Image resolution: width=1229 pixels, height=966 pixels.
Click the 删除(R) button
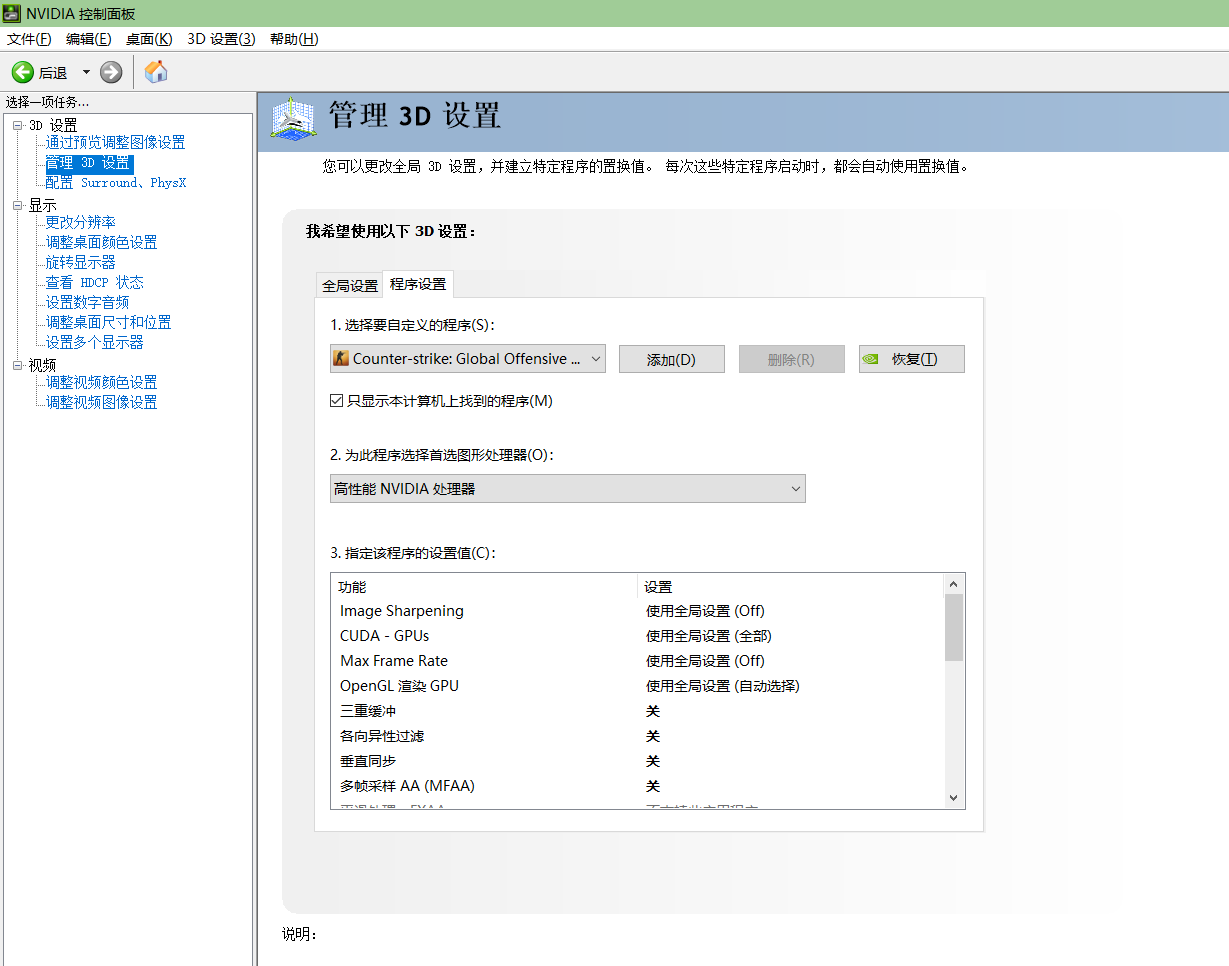[x=792, y=359]
